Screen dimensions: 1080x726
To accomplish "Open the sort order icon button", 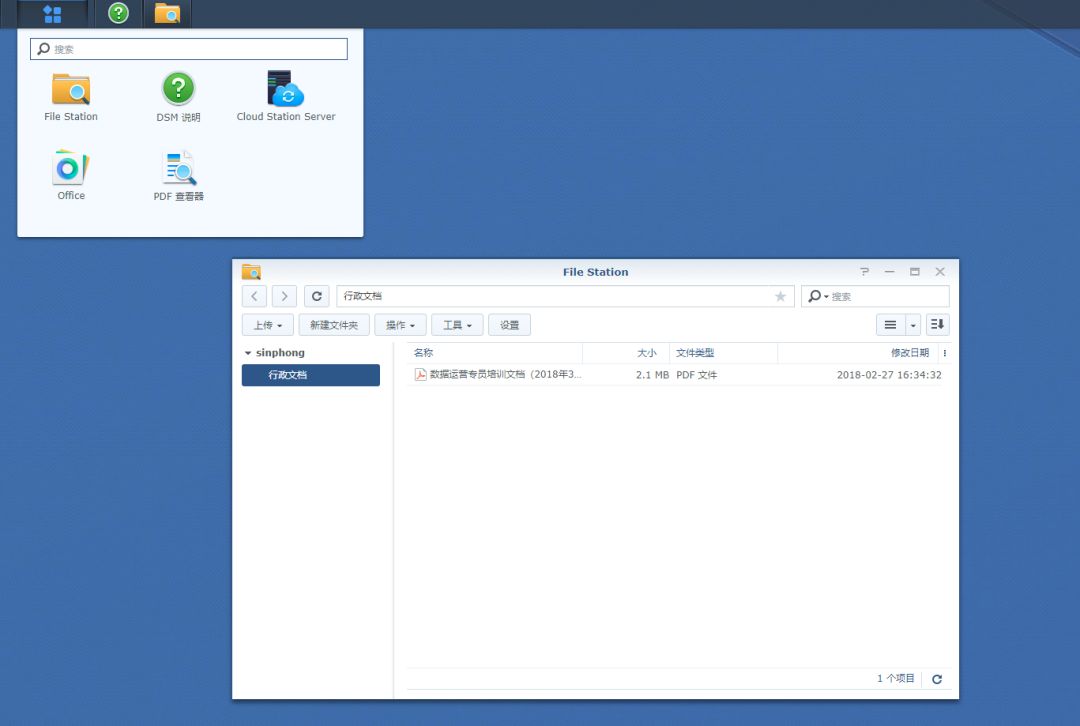I will click(937, 325).
